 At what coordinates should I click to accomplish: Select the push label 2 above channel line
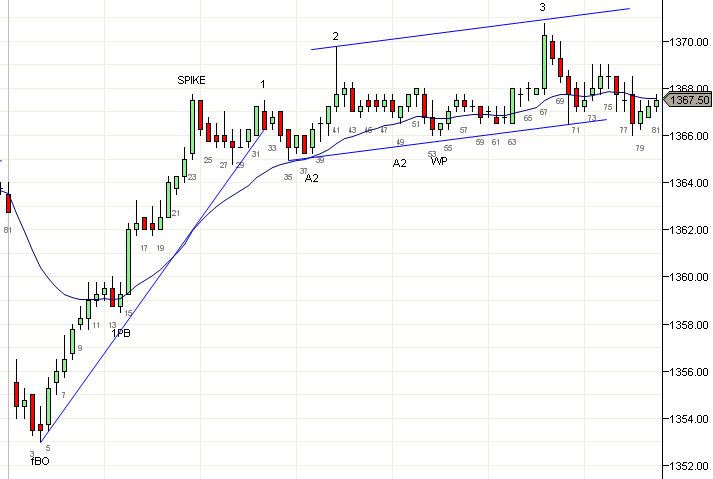336,36
